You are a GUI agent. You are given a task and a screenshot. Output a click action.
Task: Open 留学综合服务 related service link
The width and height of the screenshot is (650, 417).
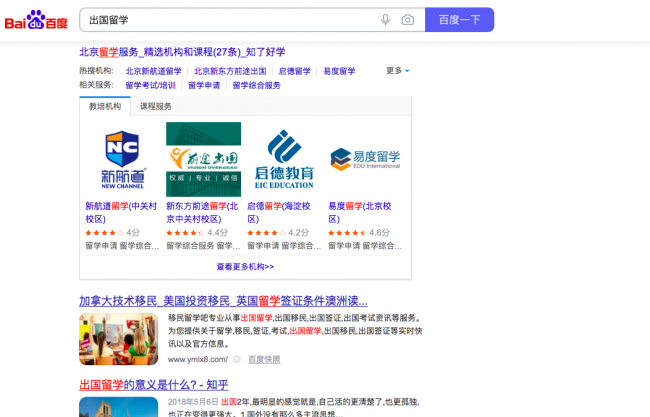pyautogui.click(x=256, y=85)
